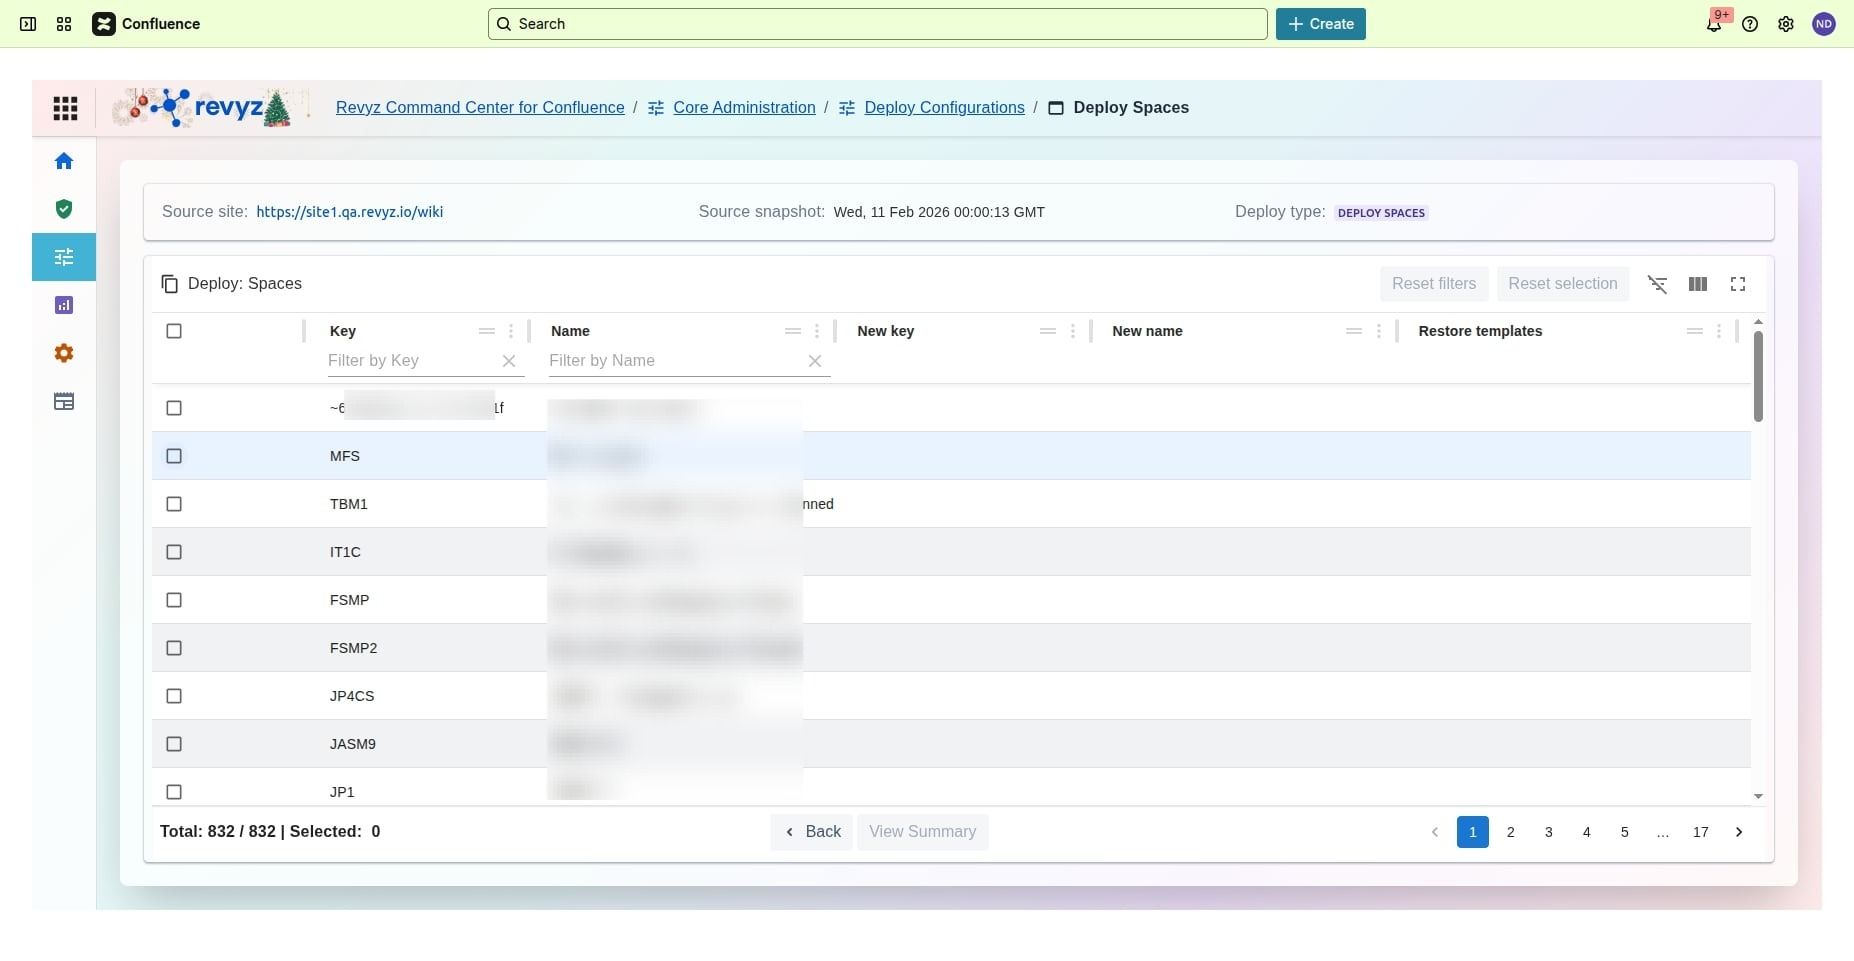Go to page 3 of the table
The width and height of the screenshot is (1854, 961).
(1548, 832)
